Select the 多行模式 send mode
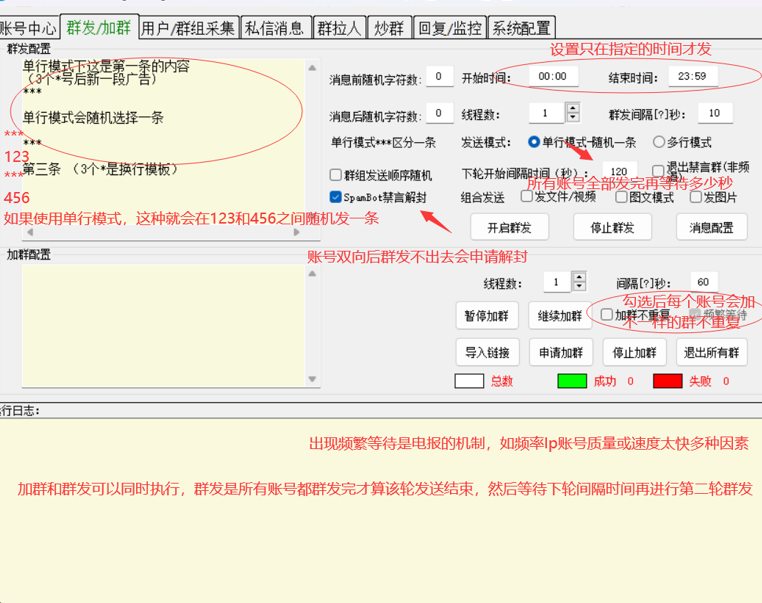This screenshot has height=603, width=762. [x=658, y=142]
